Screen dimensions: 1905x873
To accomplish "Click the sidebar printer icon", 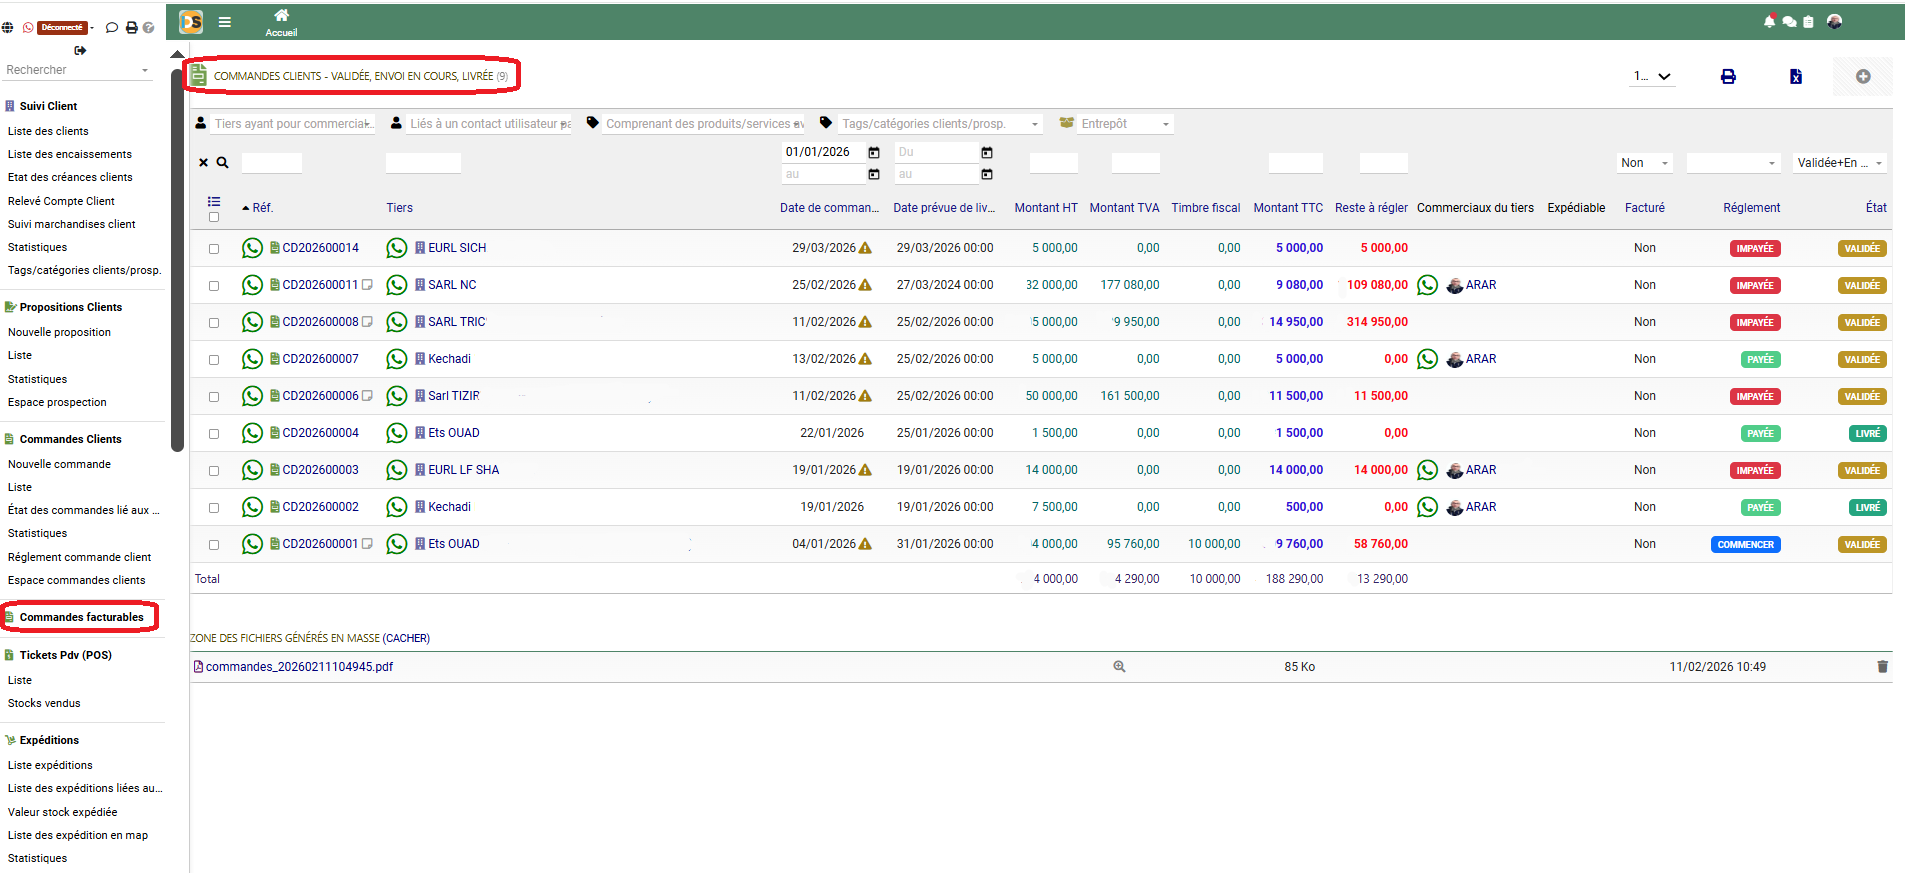I will coord(131,28).
